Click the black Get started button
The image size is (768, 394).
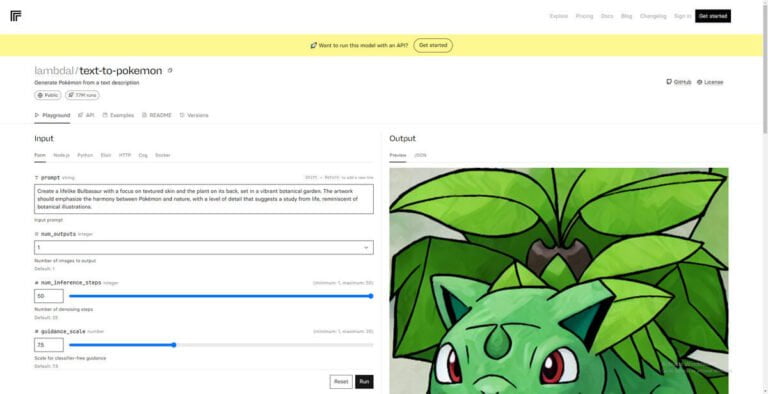[x=713, y=16]
